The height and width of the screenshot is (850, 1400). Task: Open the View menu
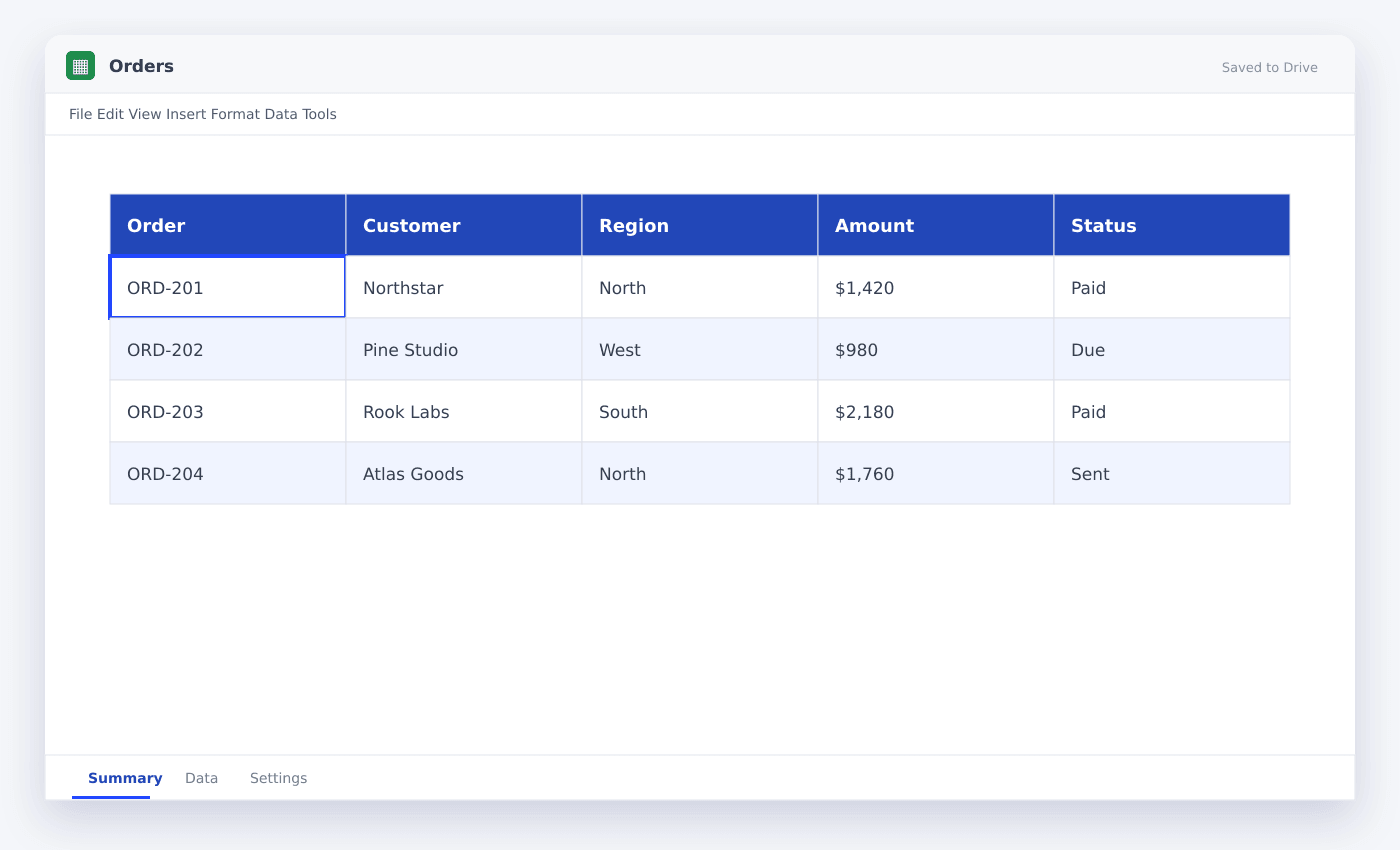(144, 114)
